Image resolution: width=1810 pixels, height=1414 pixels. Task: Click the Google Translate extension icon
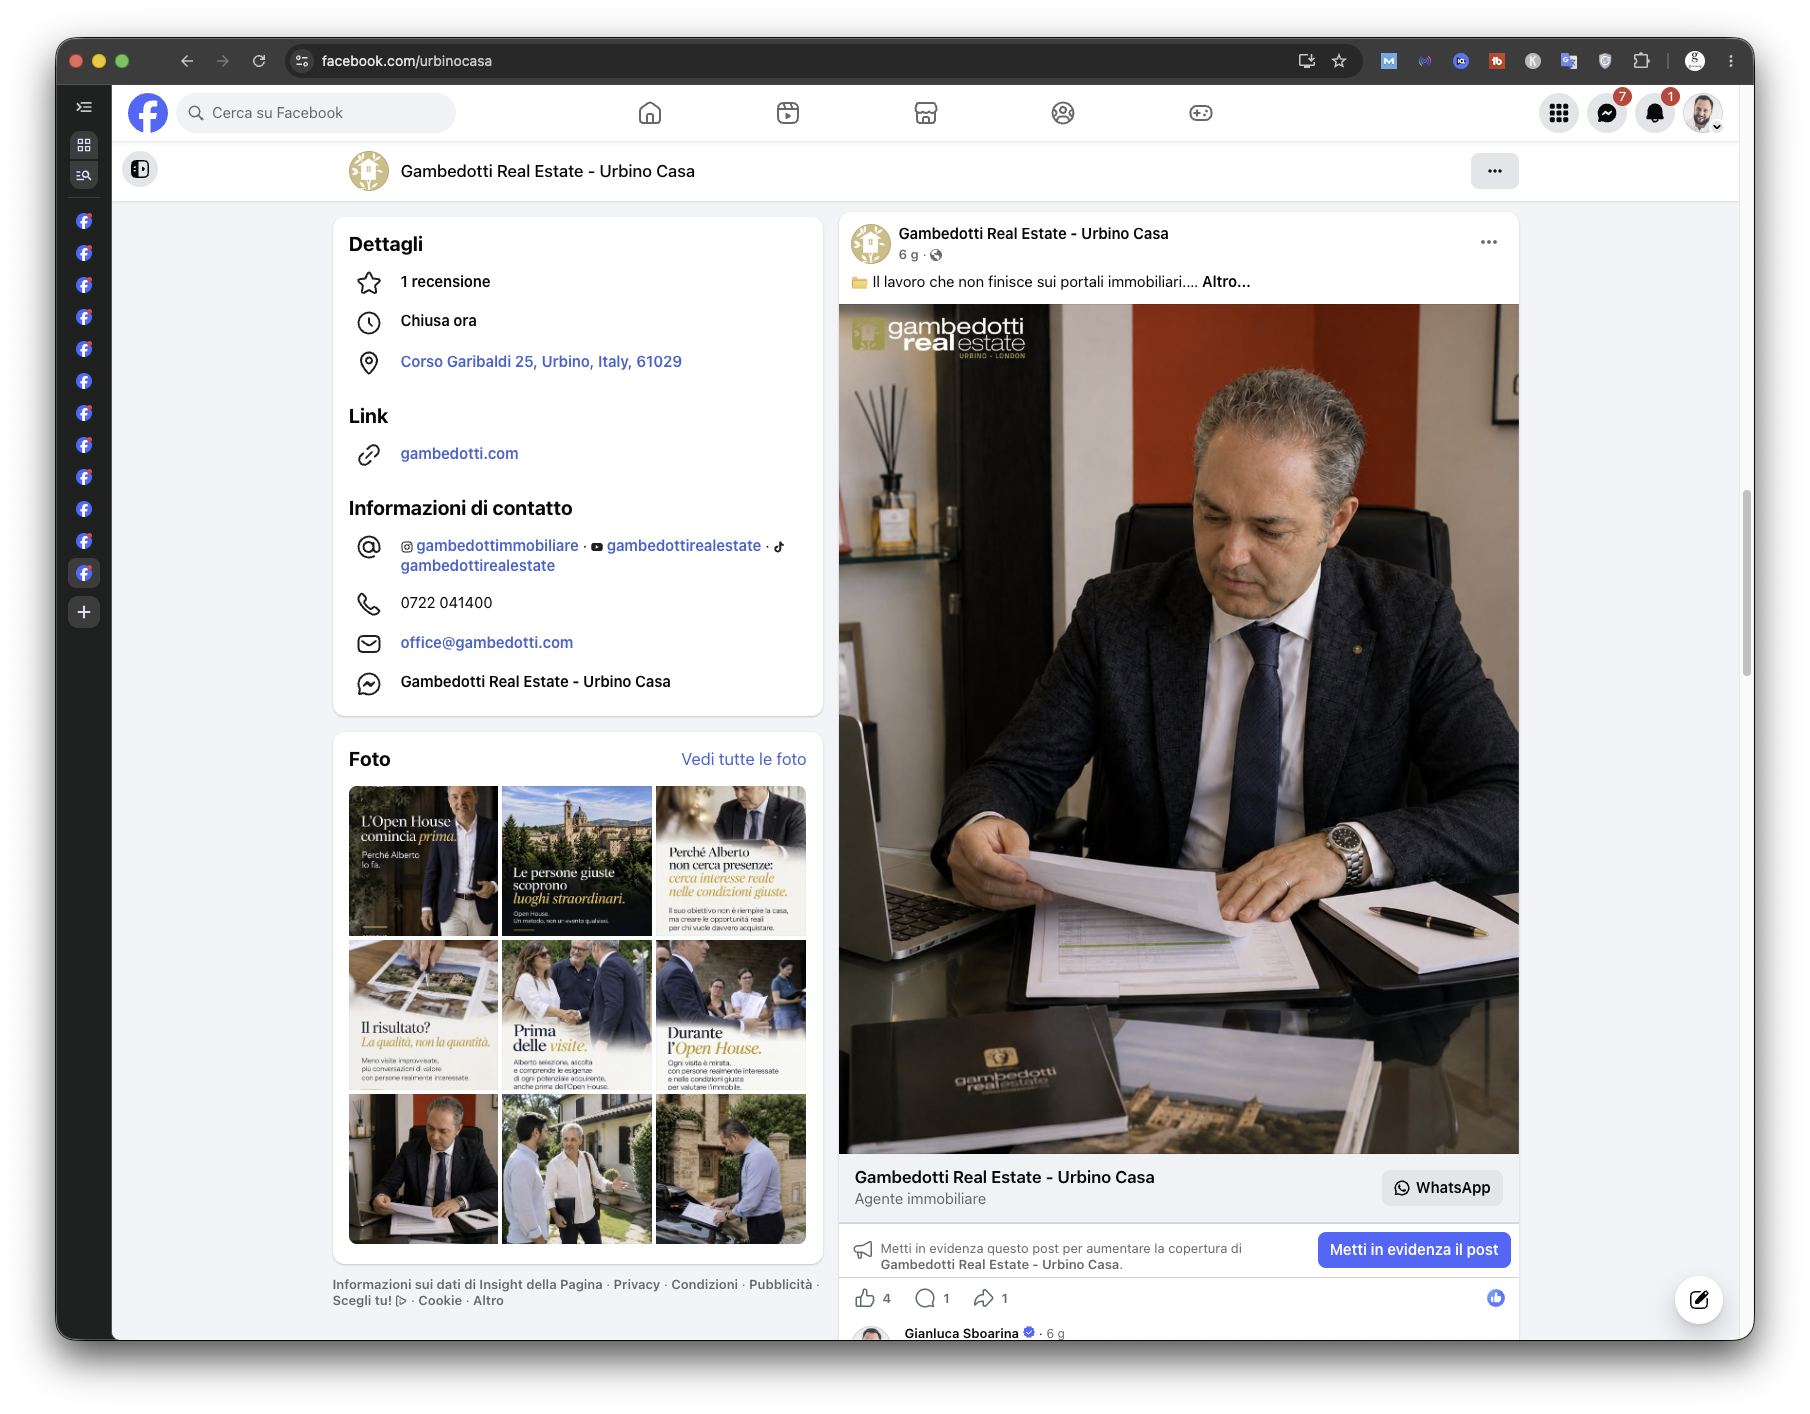pos(1569,61)
